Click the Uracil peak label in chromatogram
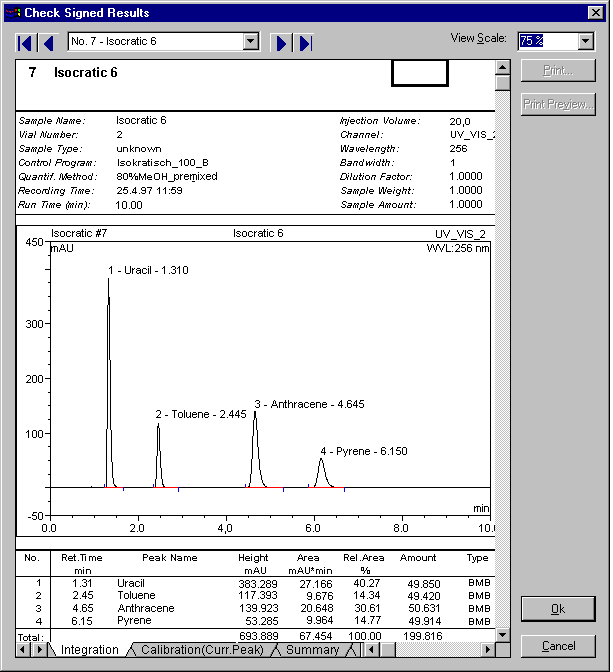Screen dimensions: 613x672 [149, 270]
